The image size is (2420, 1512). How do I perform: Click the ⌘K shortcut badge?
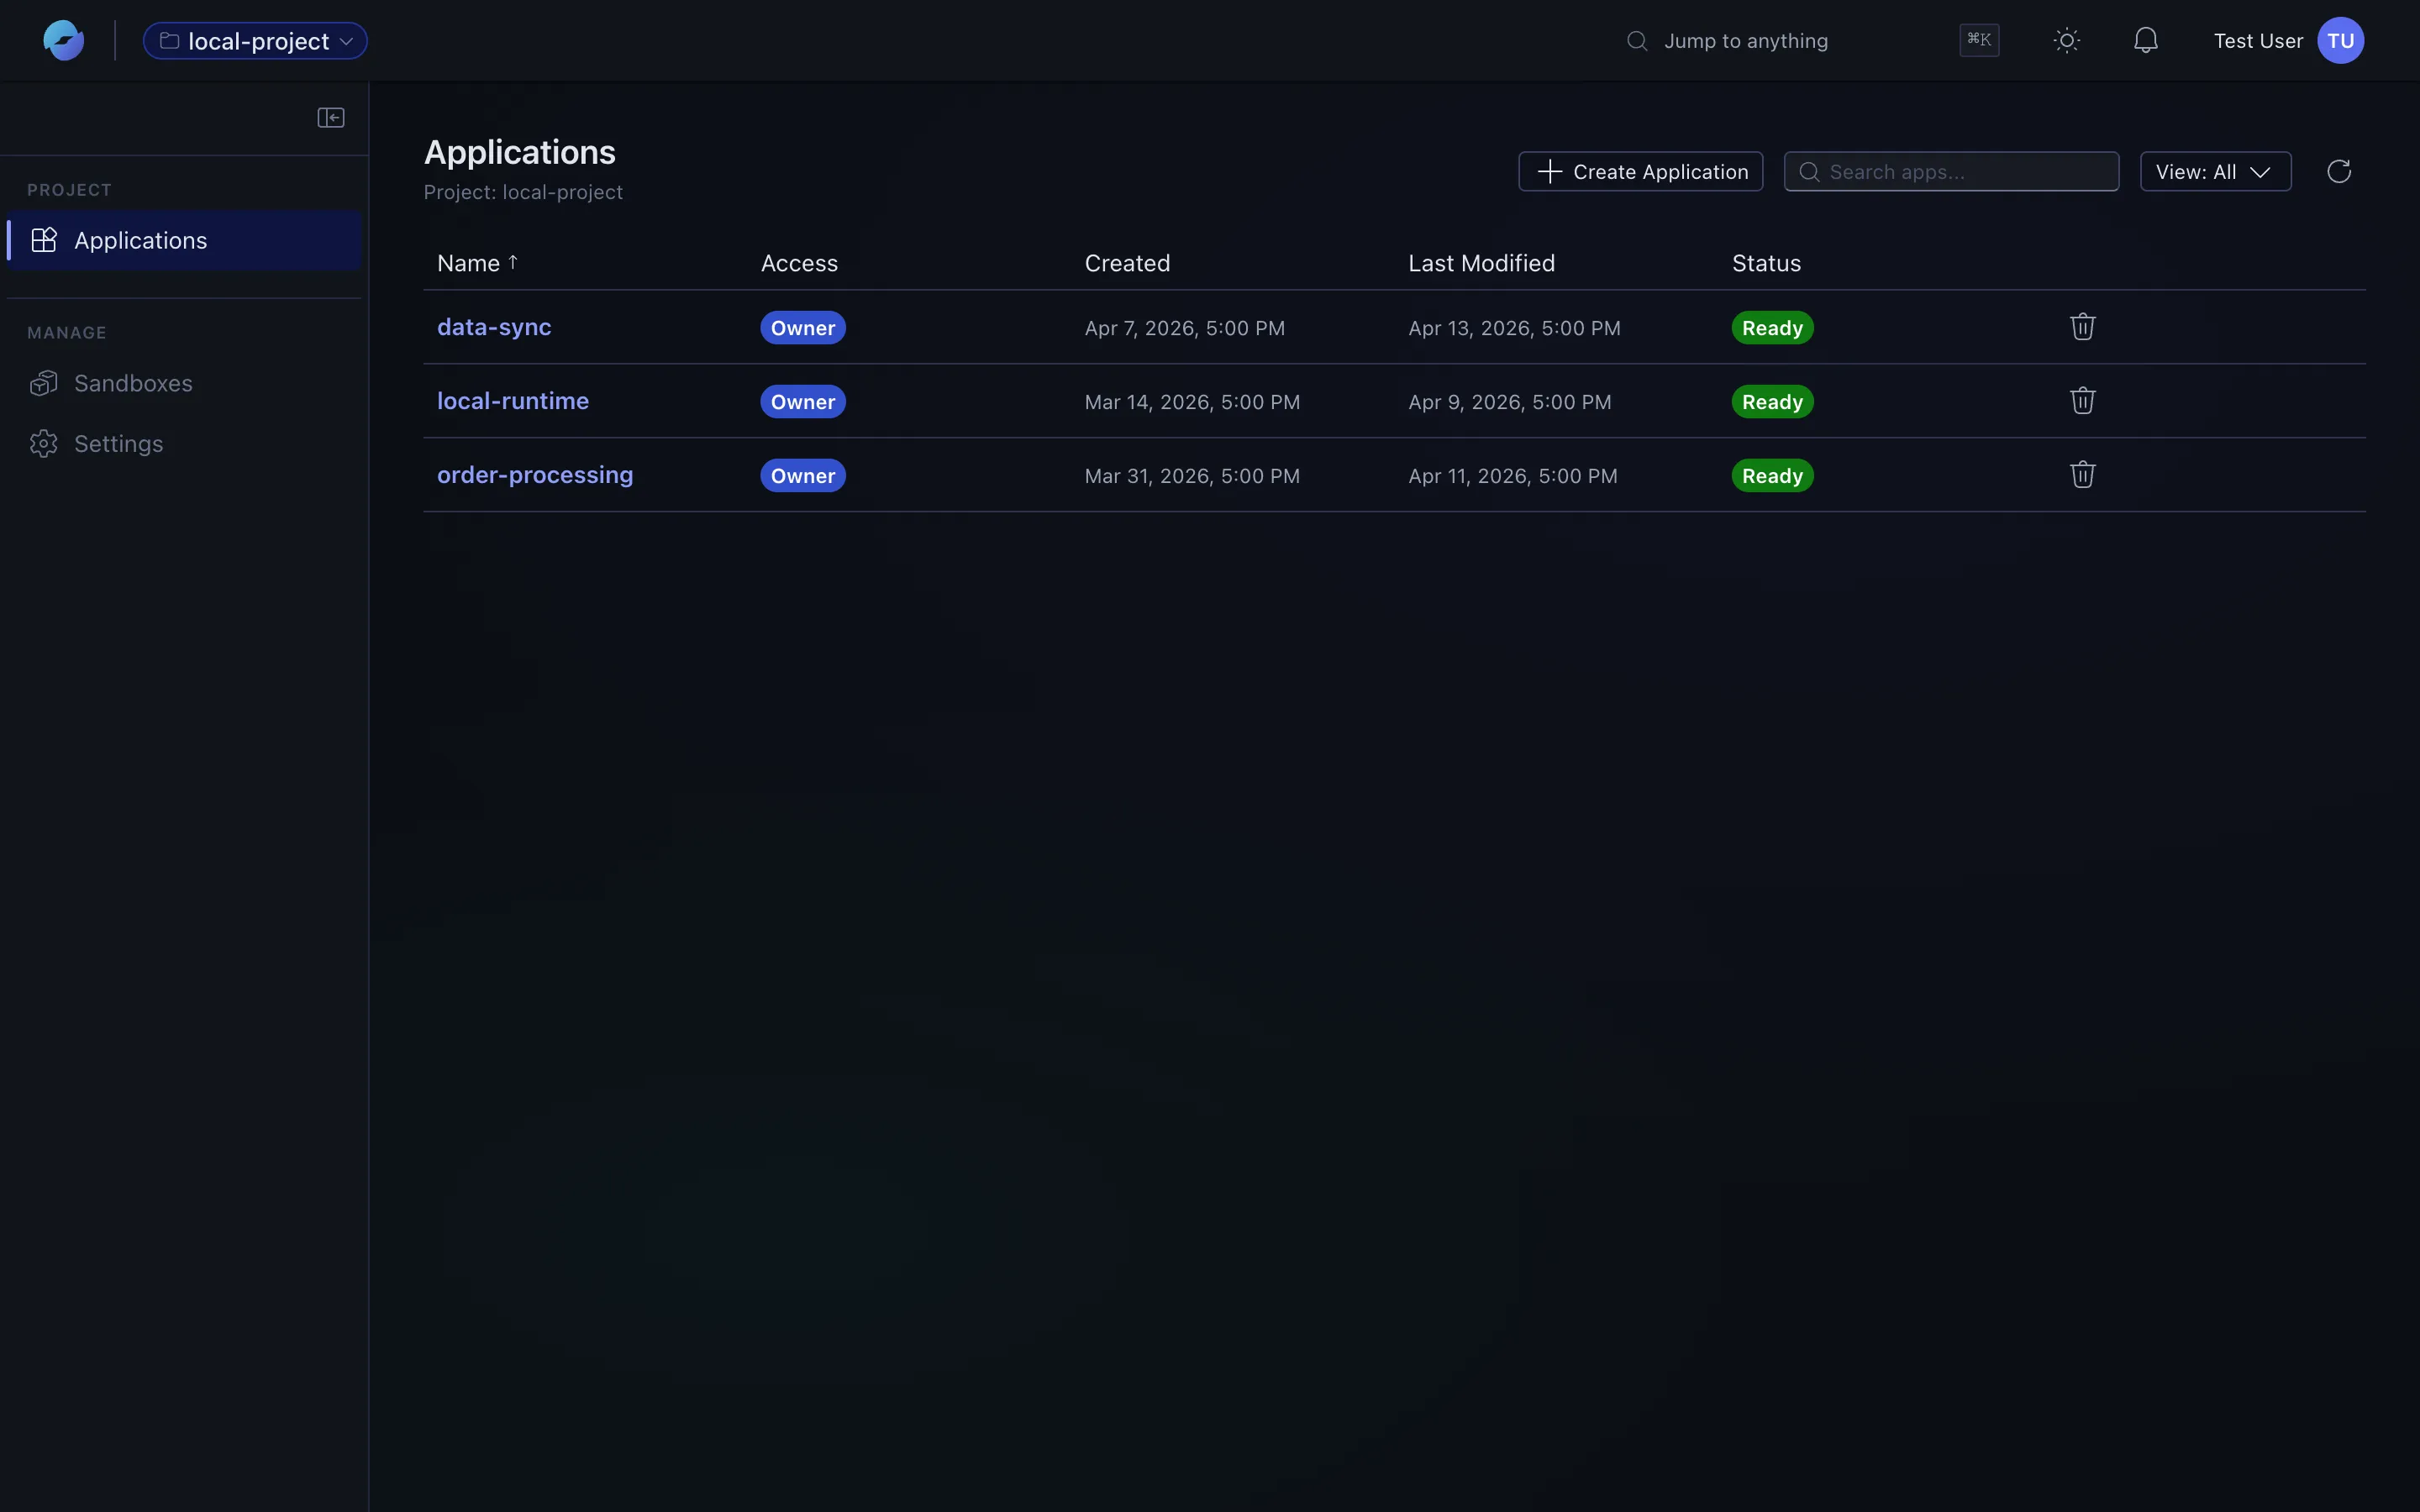[x=1979, y=40]
